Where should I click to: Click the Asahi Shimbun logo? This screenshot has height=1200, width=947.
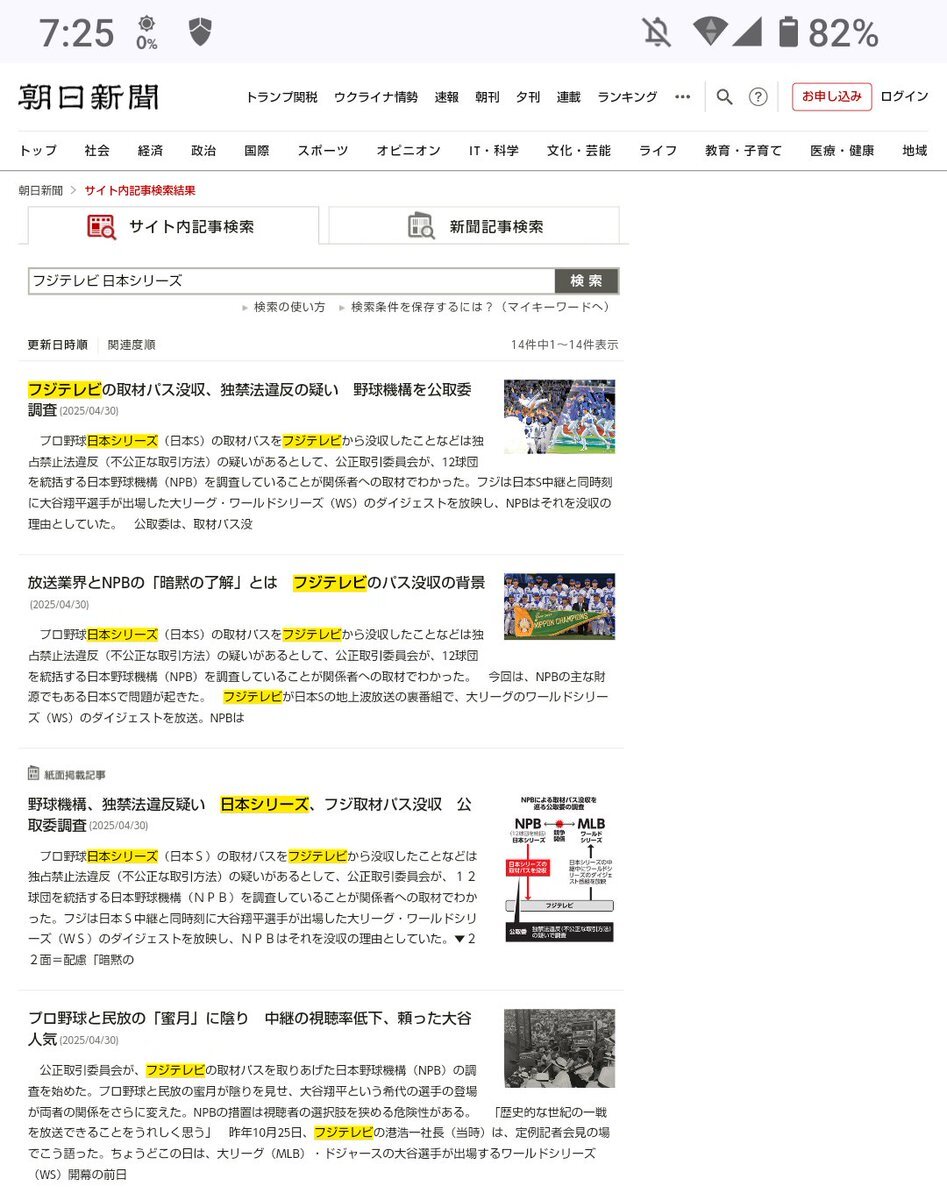88,97
